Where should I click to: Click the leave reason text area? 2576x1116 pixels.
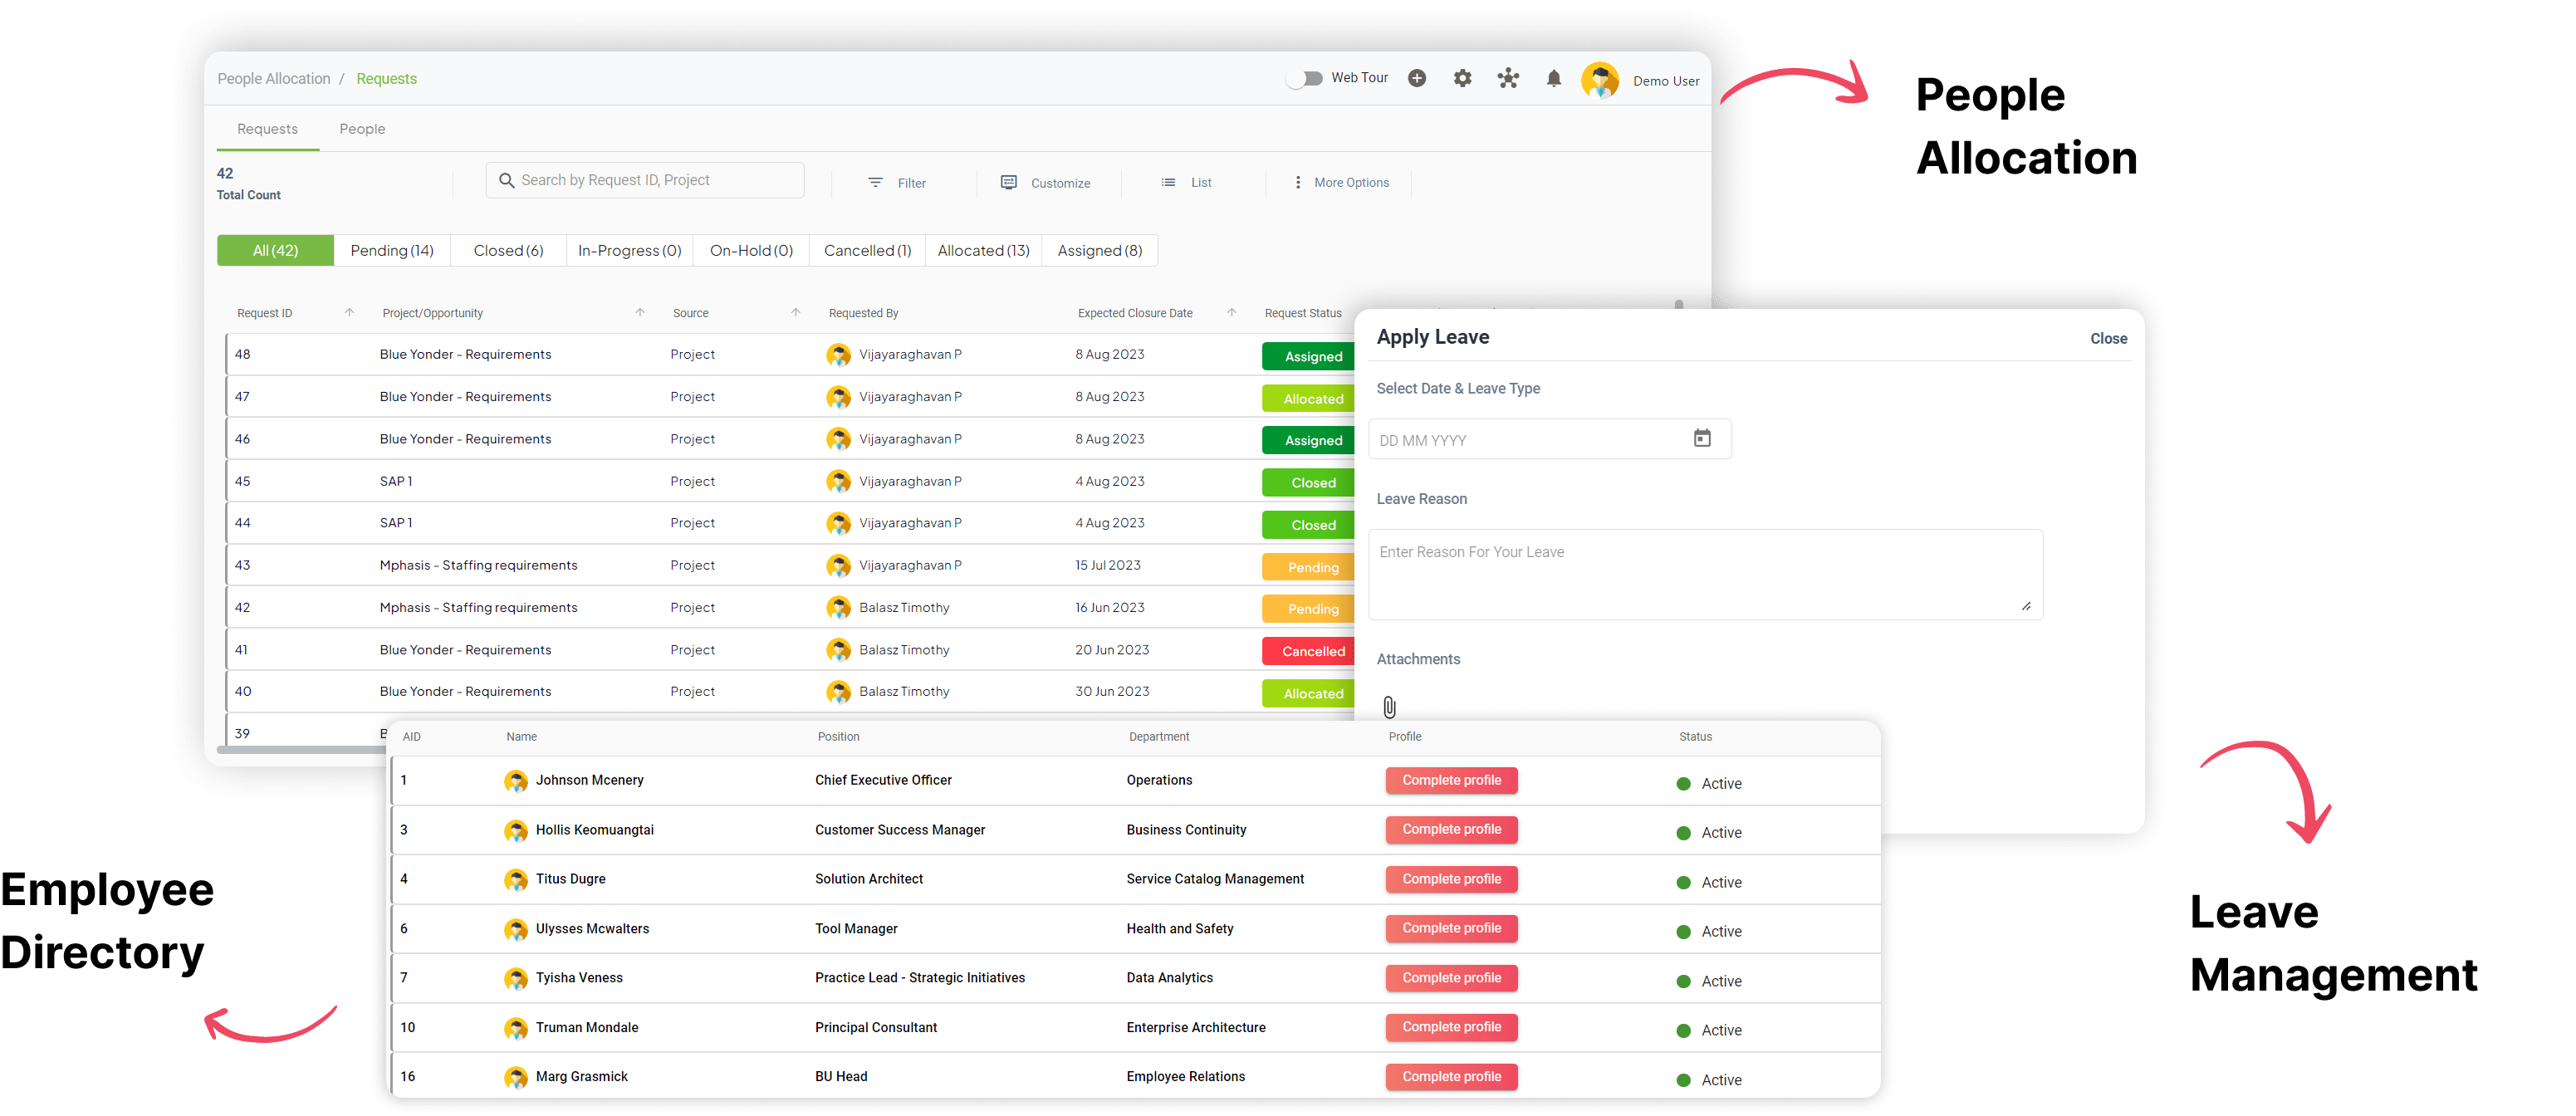point(1705,575)
